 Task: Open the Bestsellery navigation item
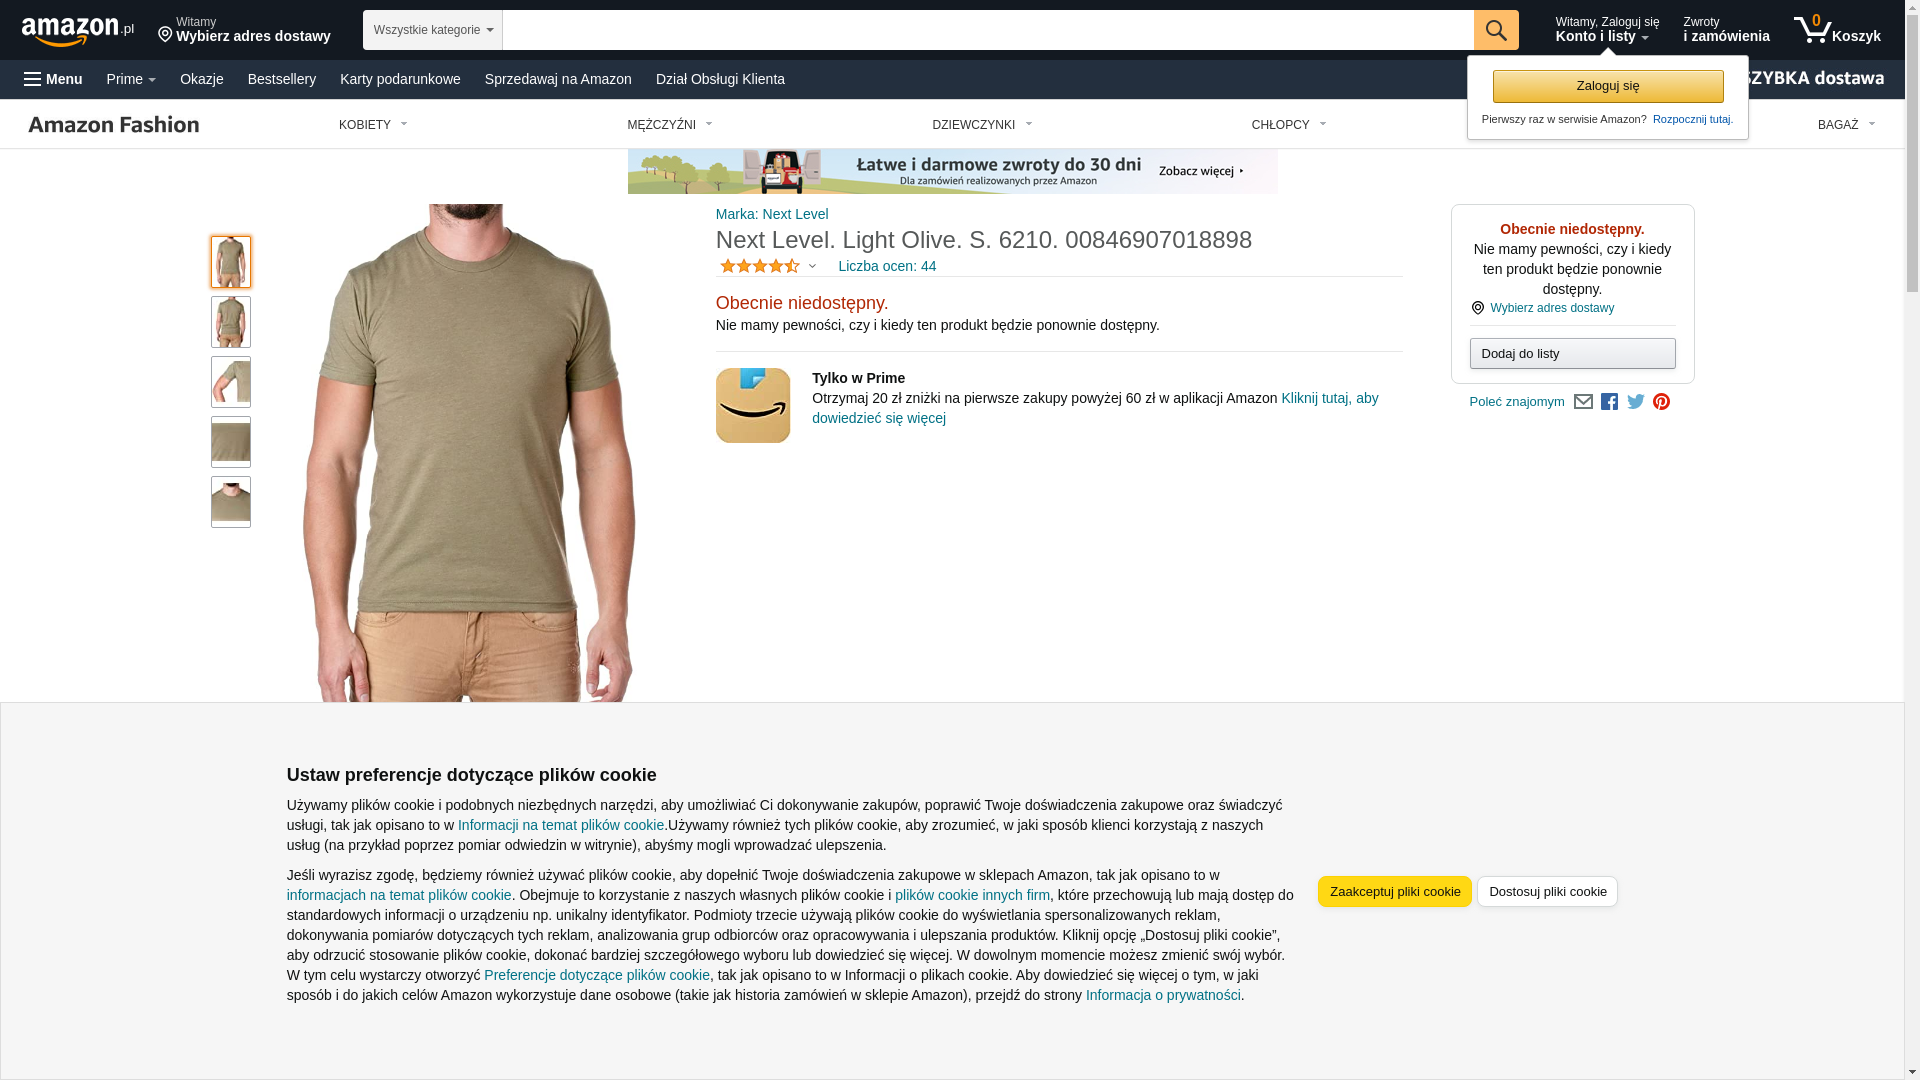coord(282,79)
